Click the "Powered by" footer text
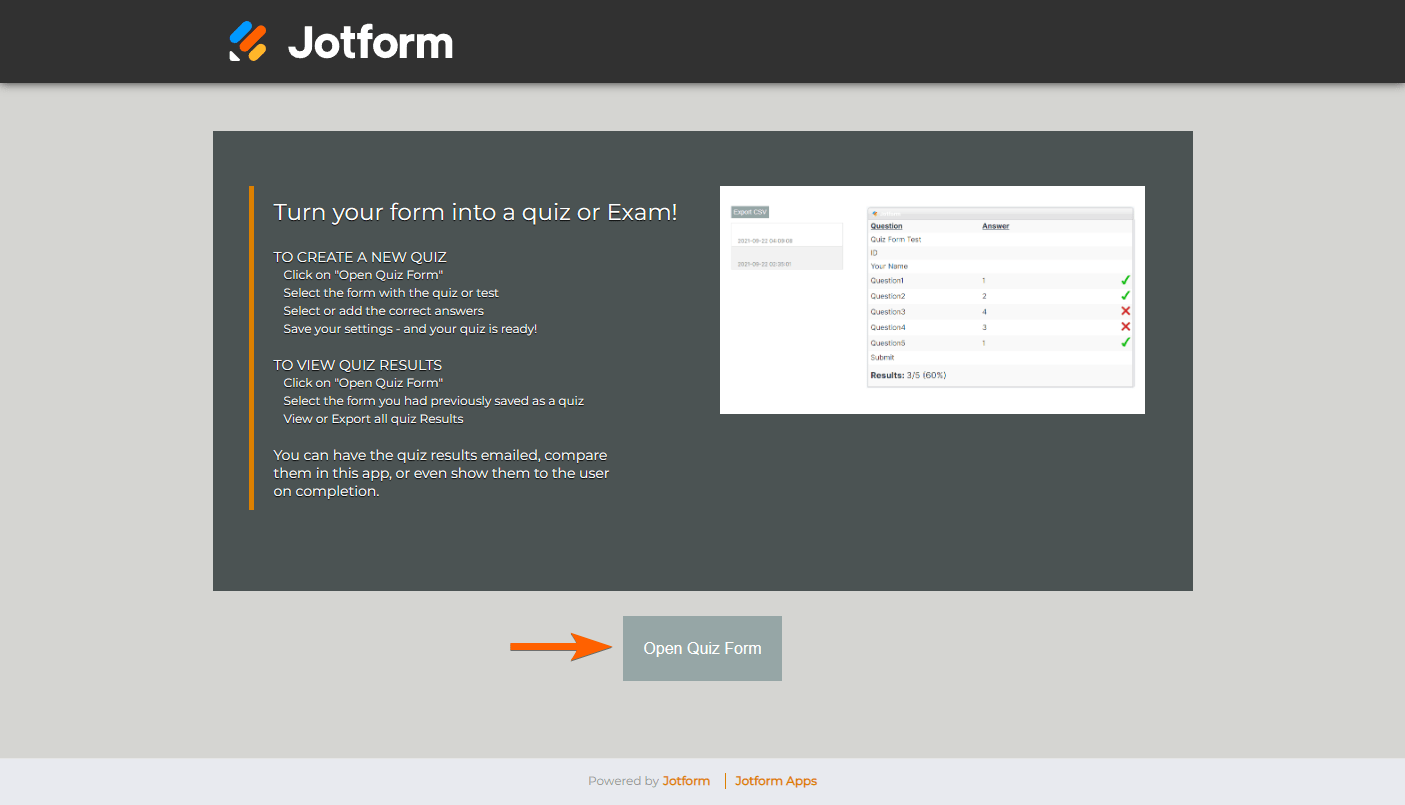 [623, 781]
